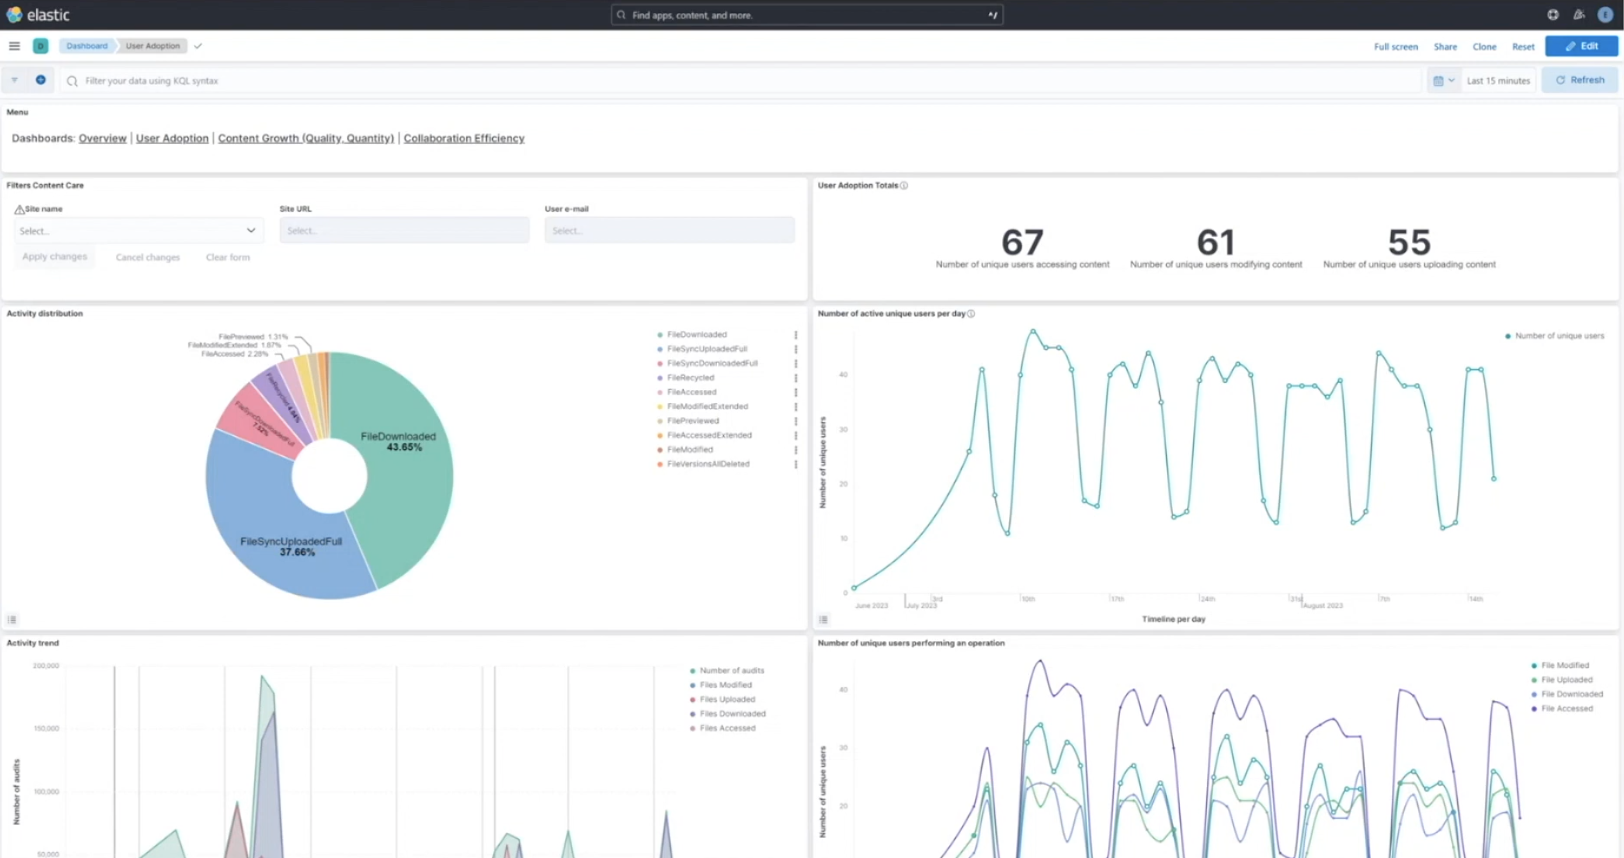Open the user profile avatar
The height and width of the screenshot is (858, 1624).
1605,15
